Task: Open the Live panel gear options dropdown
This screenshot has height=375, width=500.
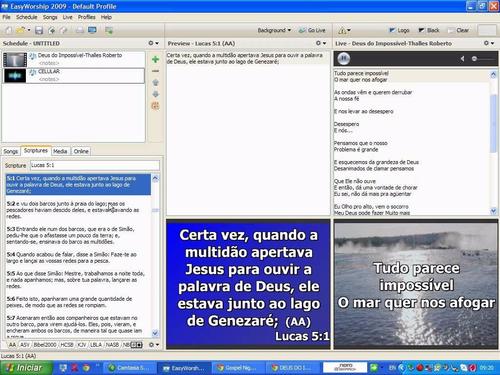Action: (x=489, y=43)
